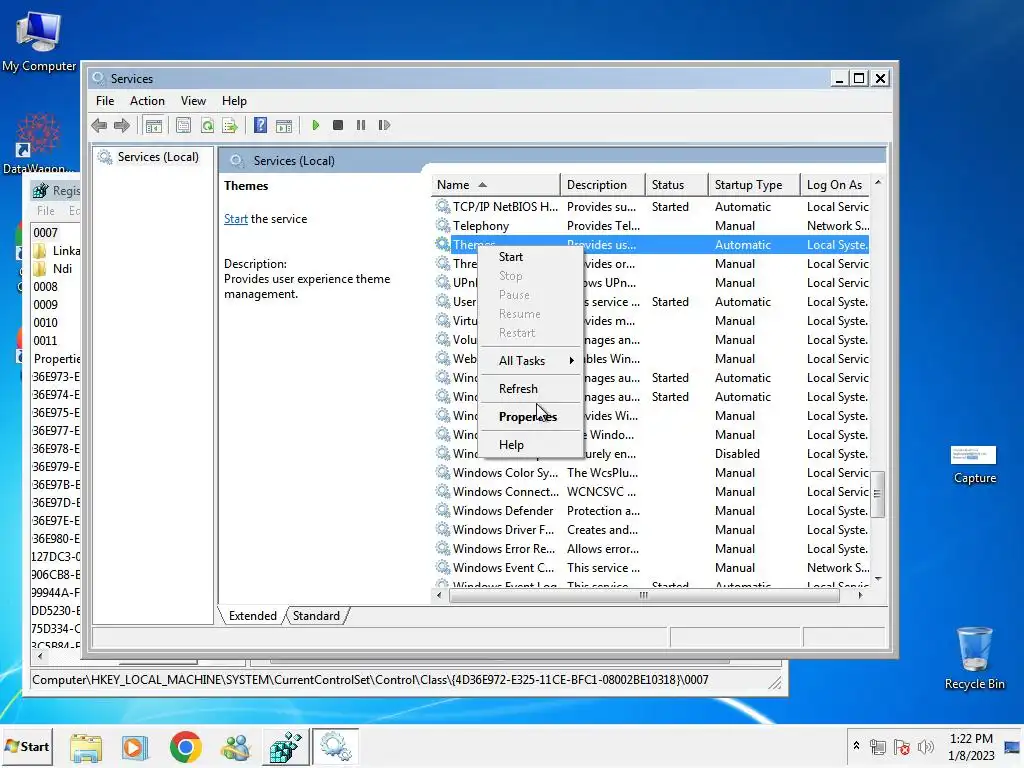The image size is (1024, 768).
Task: Click the horizontal scrollbar thumb in the services list
Action: (x=644, y=595)
